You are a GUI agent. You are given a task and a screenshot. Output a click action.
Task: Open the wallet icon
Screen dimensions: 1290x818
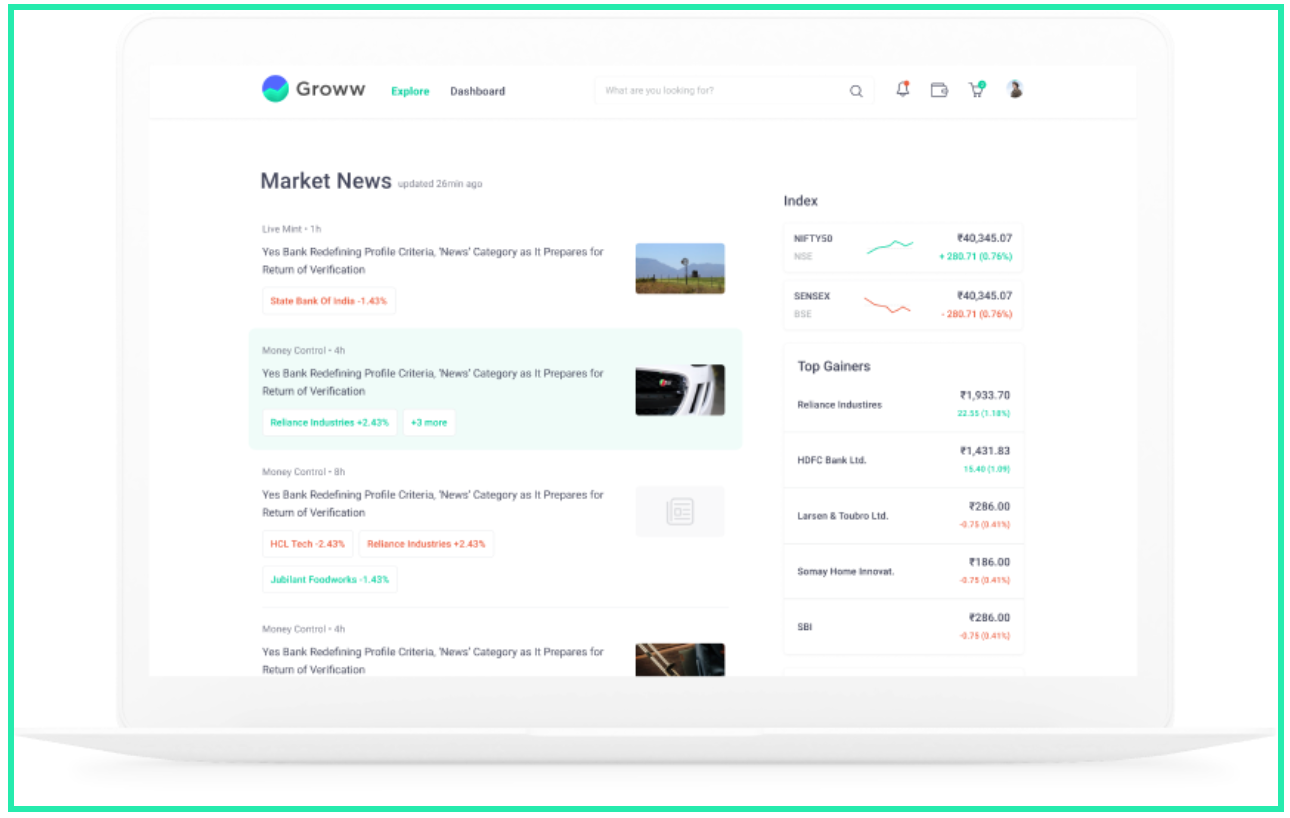coord(939,90)
